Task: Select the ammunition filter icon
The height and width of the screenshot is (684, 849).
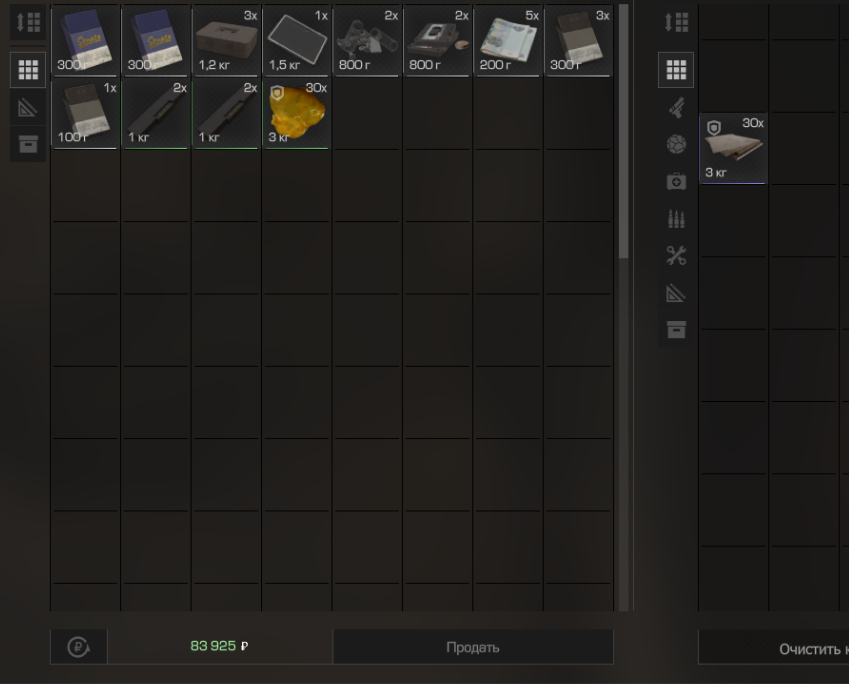Action: click(x=676, y=219)
